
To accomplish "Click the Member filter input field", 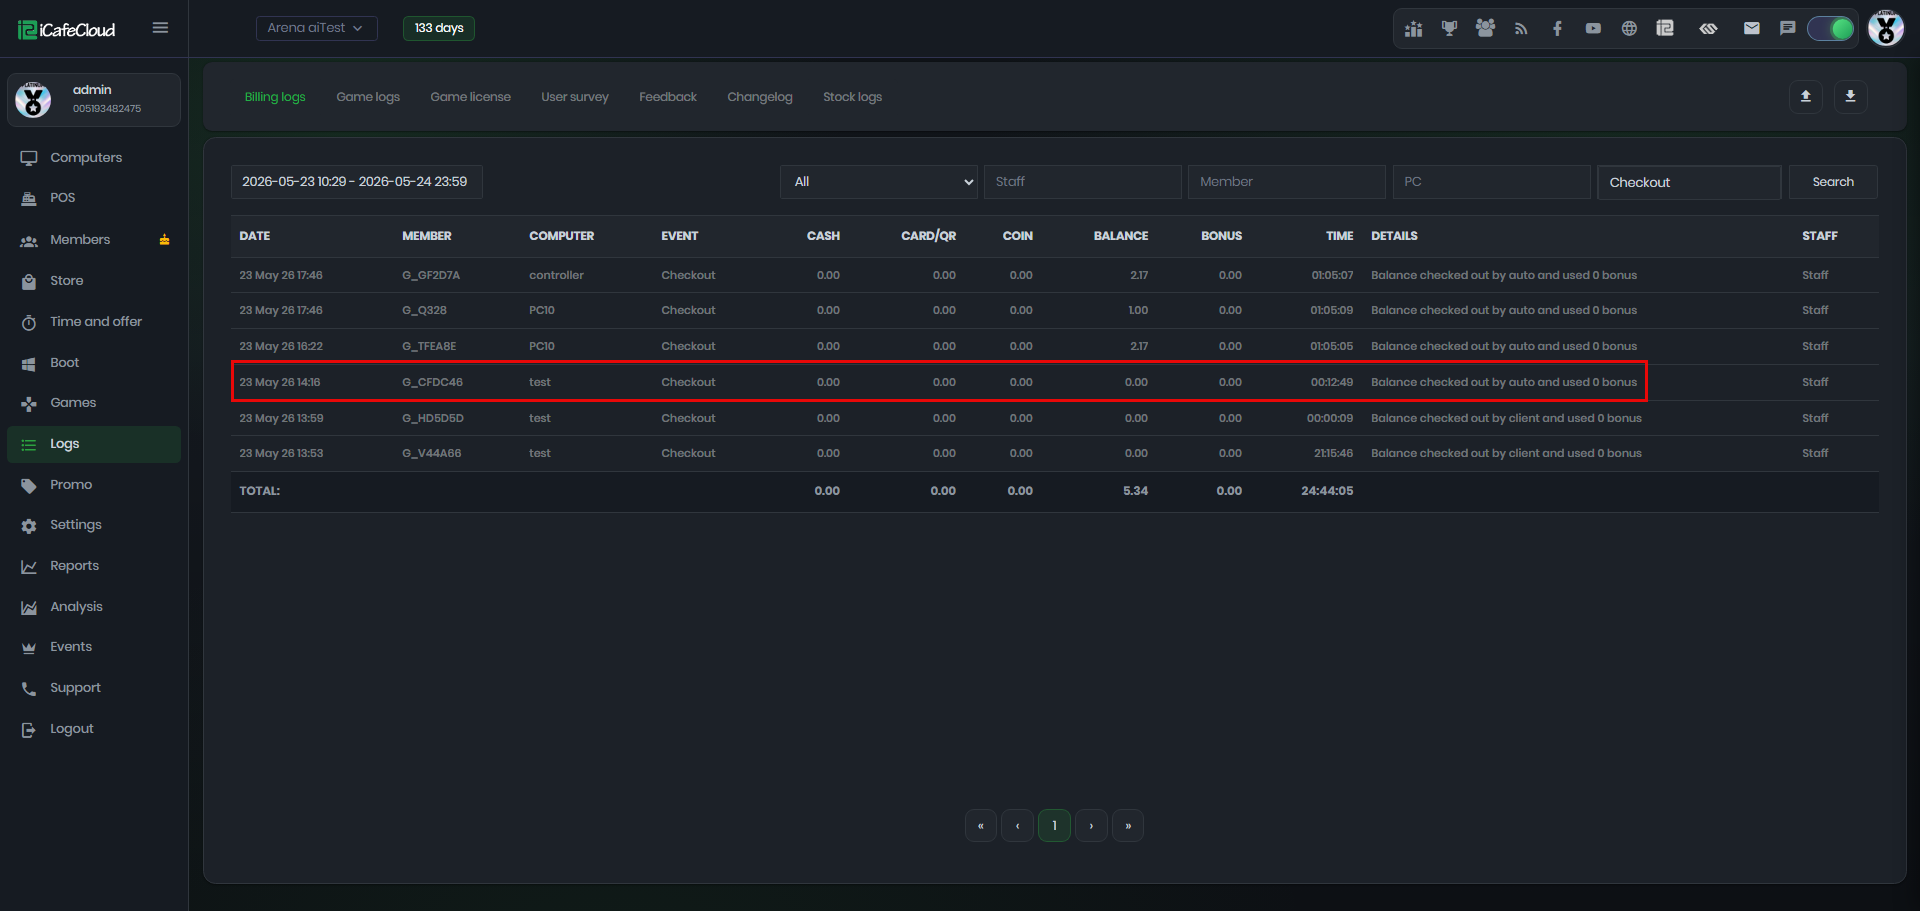I will [1286, 182].
